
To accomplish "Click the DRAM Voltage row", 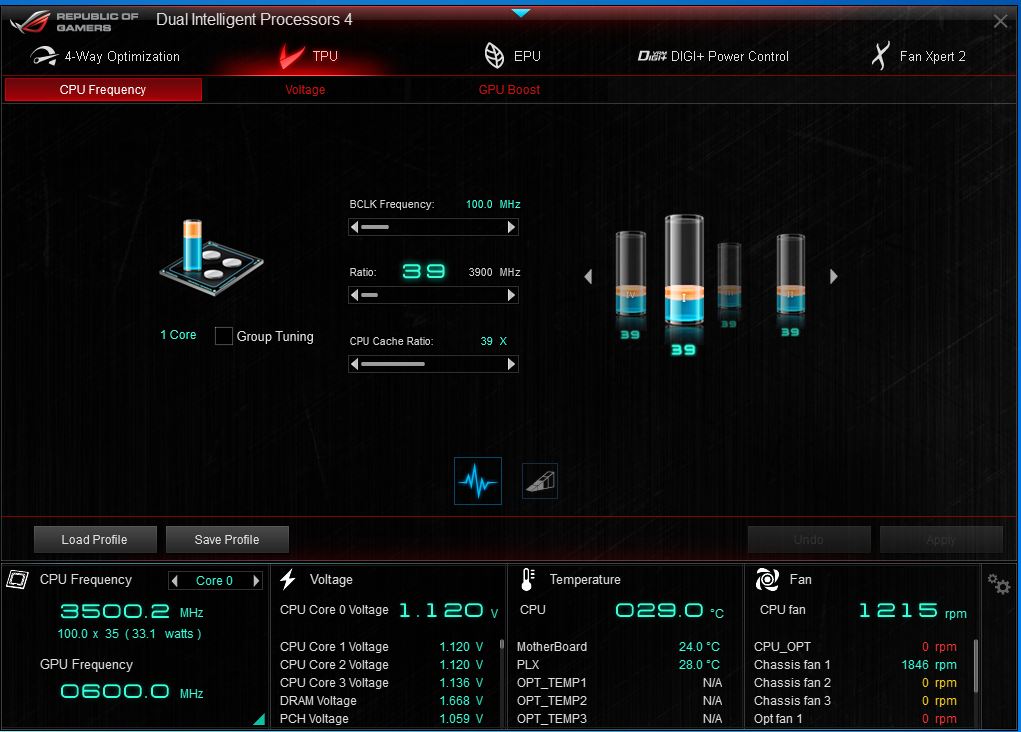I will (x=382, y=701).
